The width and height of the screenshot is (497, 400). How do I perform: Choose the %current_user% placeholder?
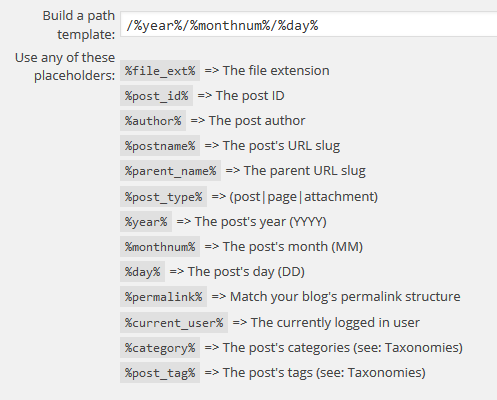tap(174, 323)
